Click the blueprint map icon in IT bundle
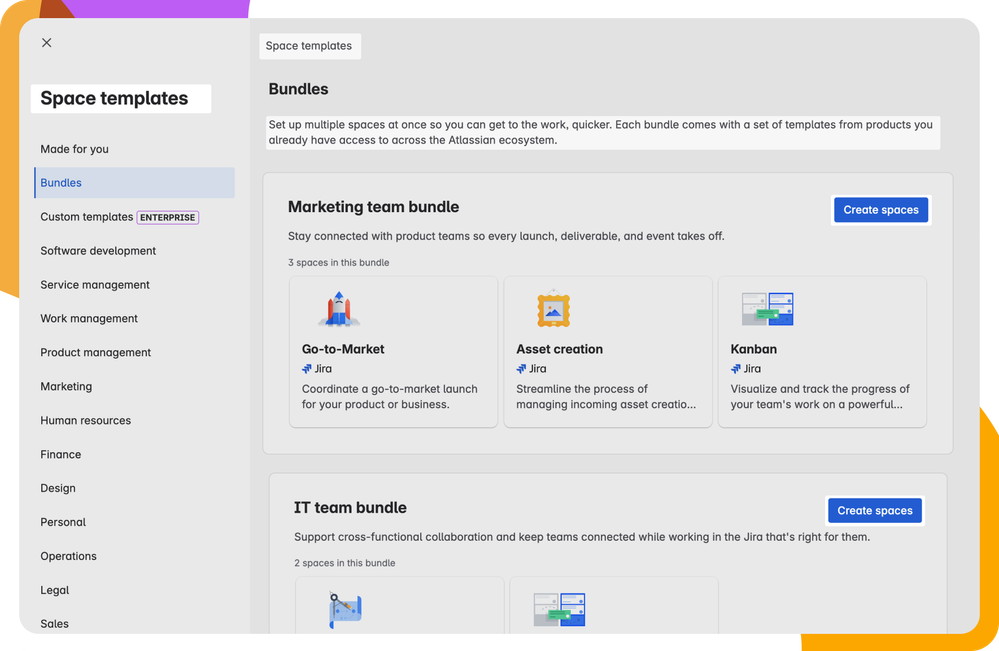999x651 pixels. click(345, 610)
